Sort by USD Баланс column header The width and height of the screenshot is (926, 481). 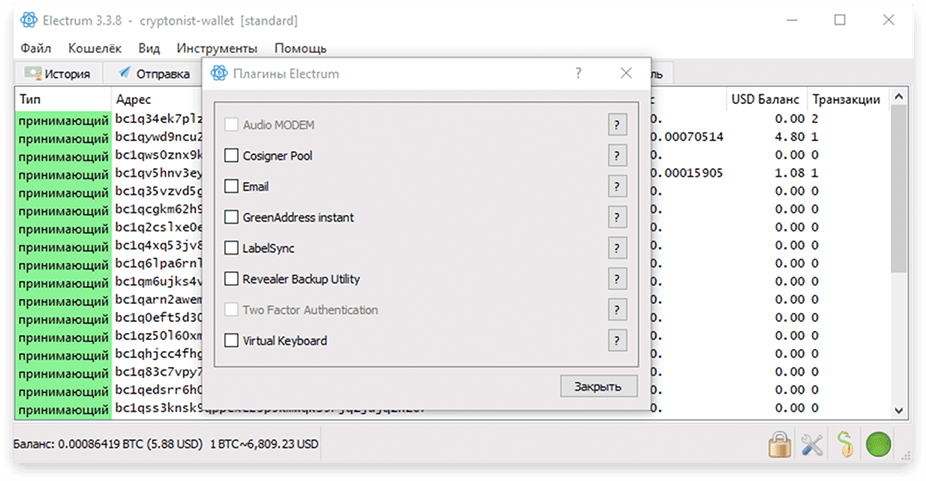click(x=765, y=99)
